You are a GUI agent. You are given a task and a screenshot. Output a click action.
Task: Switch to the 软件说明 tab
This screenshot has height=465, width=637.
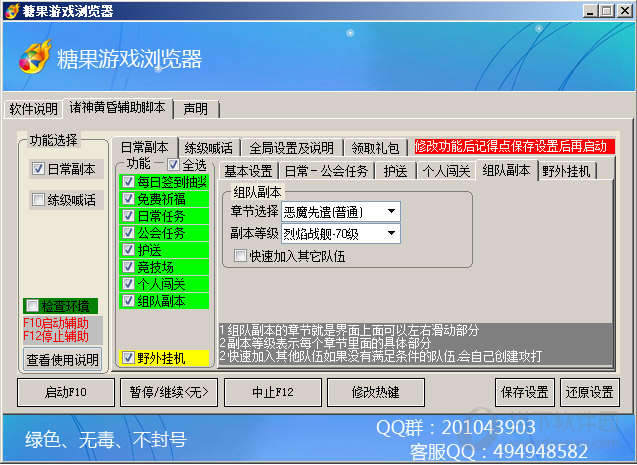pos(33,109)
